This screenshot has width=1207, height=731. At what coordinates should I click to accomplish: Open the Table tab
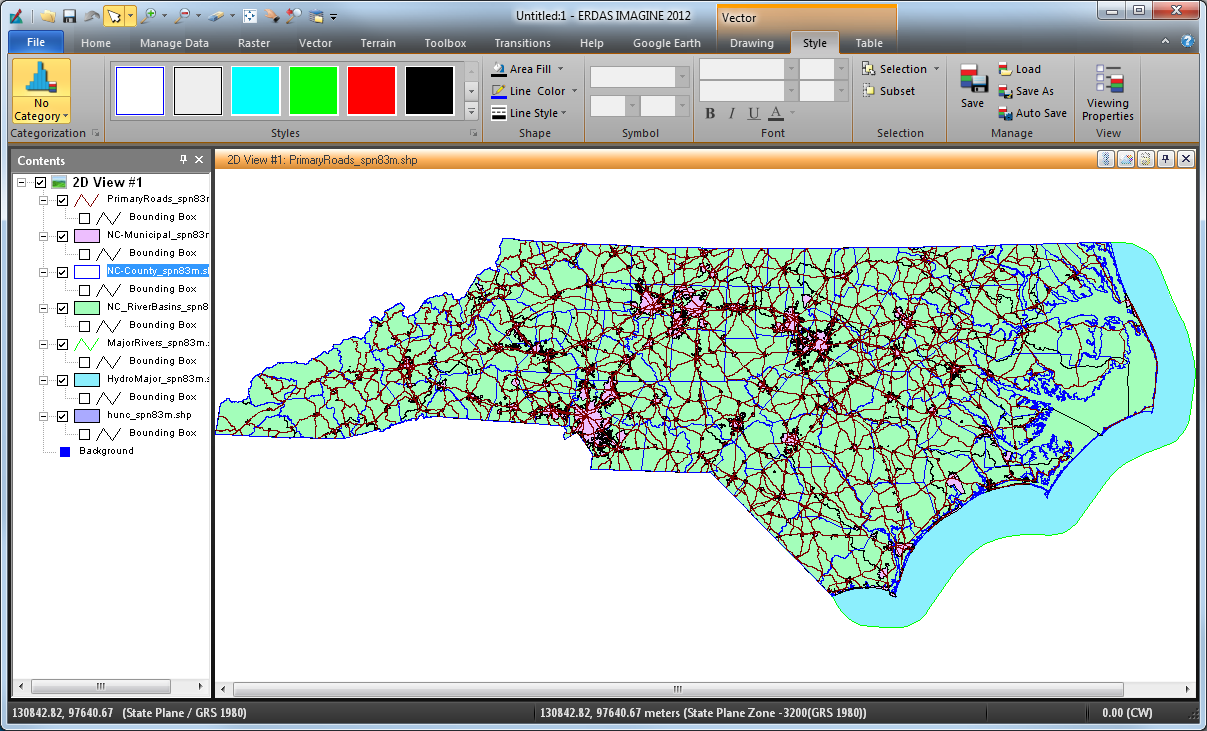point(869,43)
